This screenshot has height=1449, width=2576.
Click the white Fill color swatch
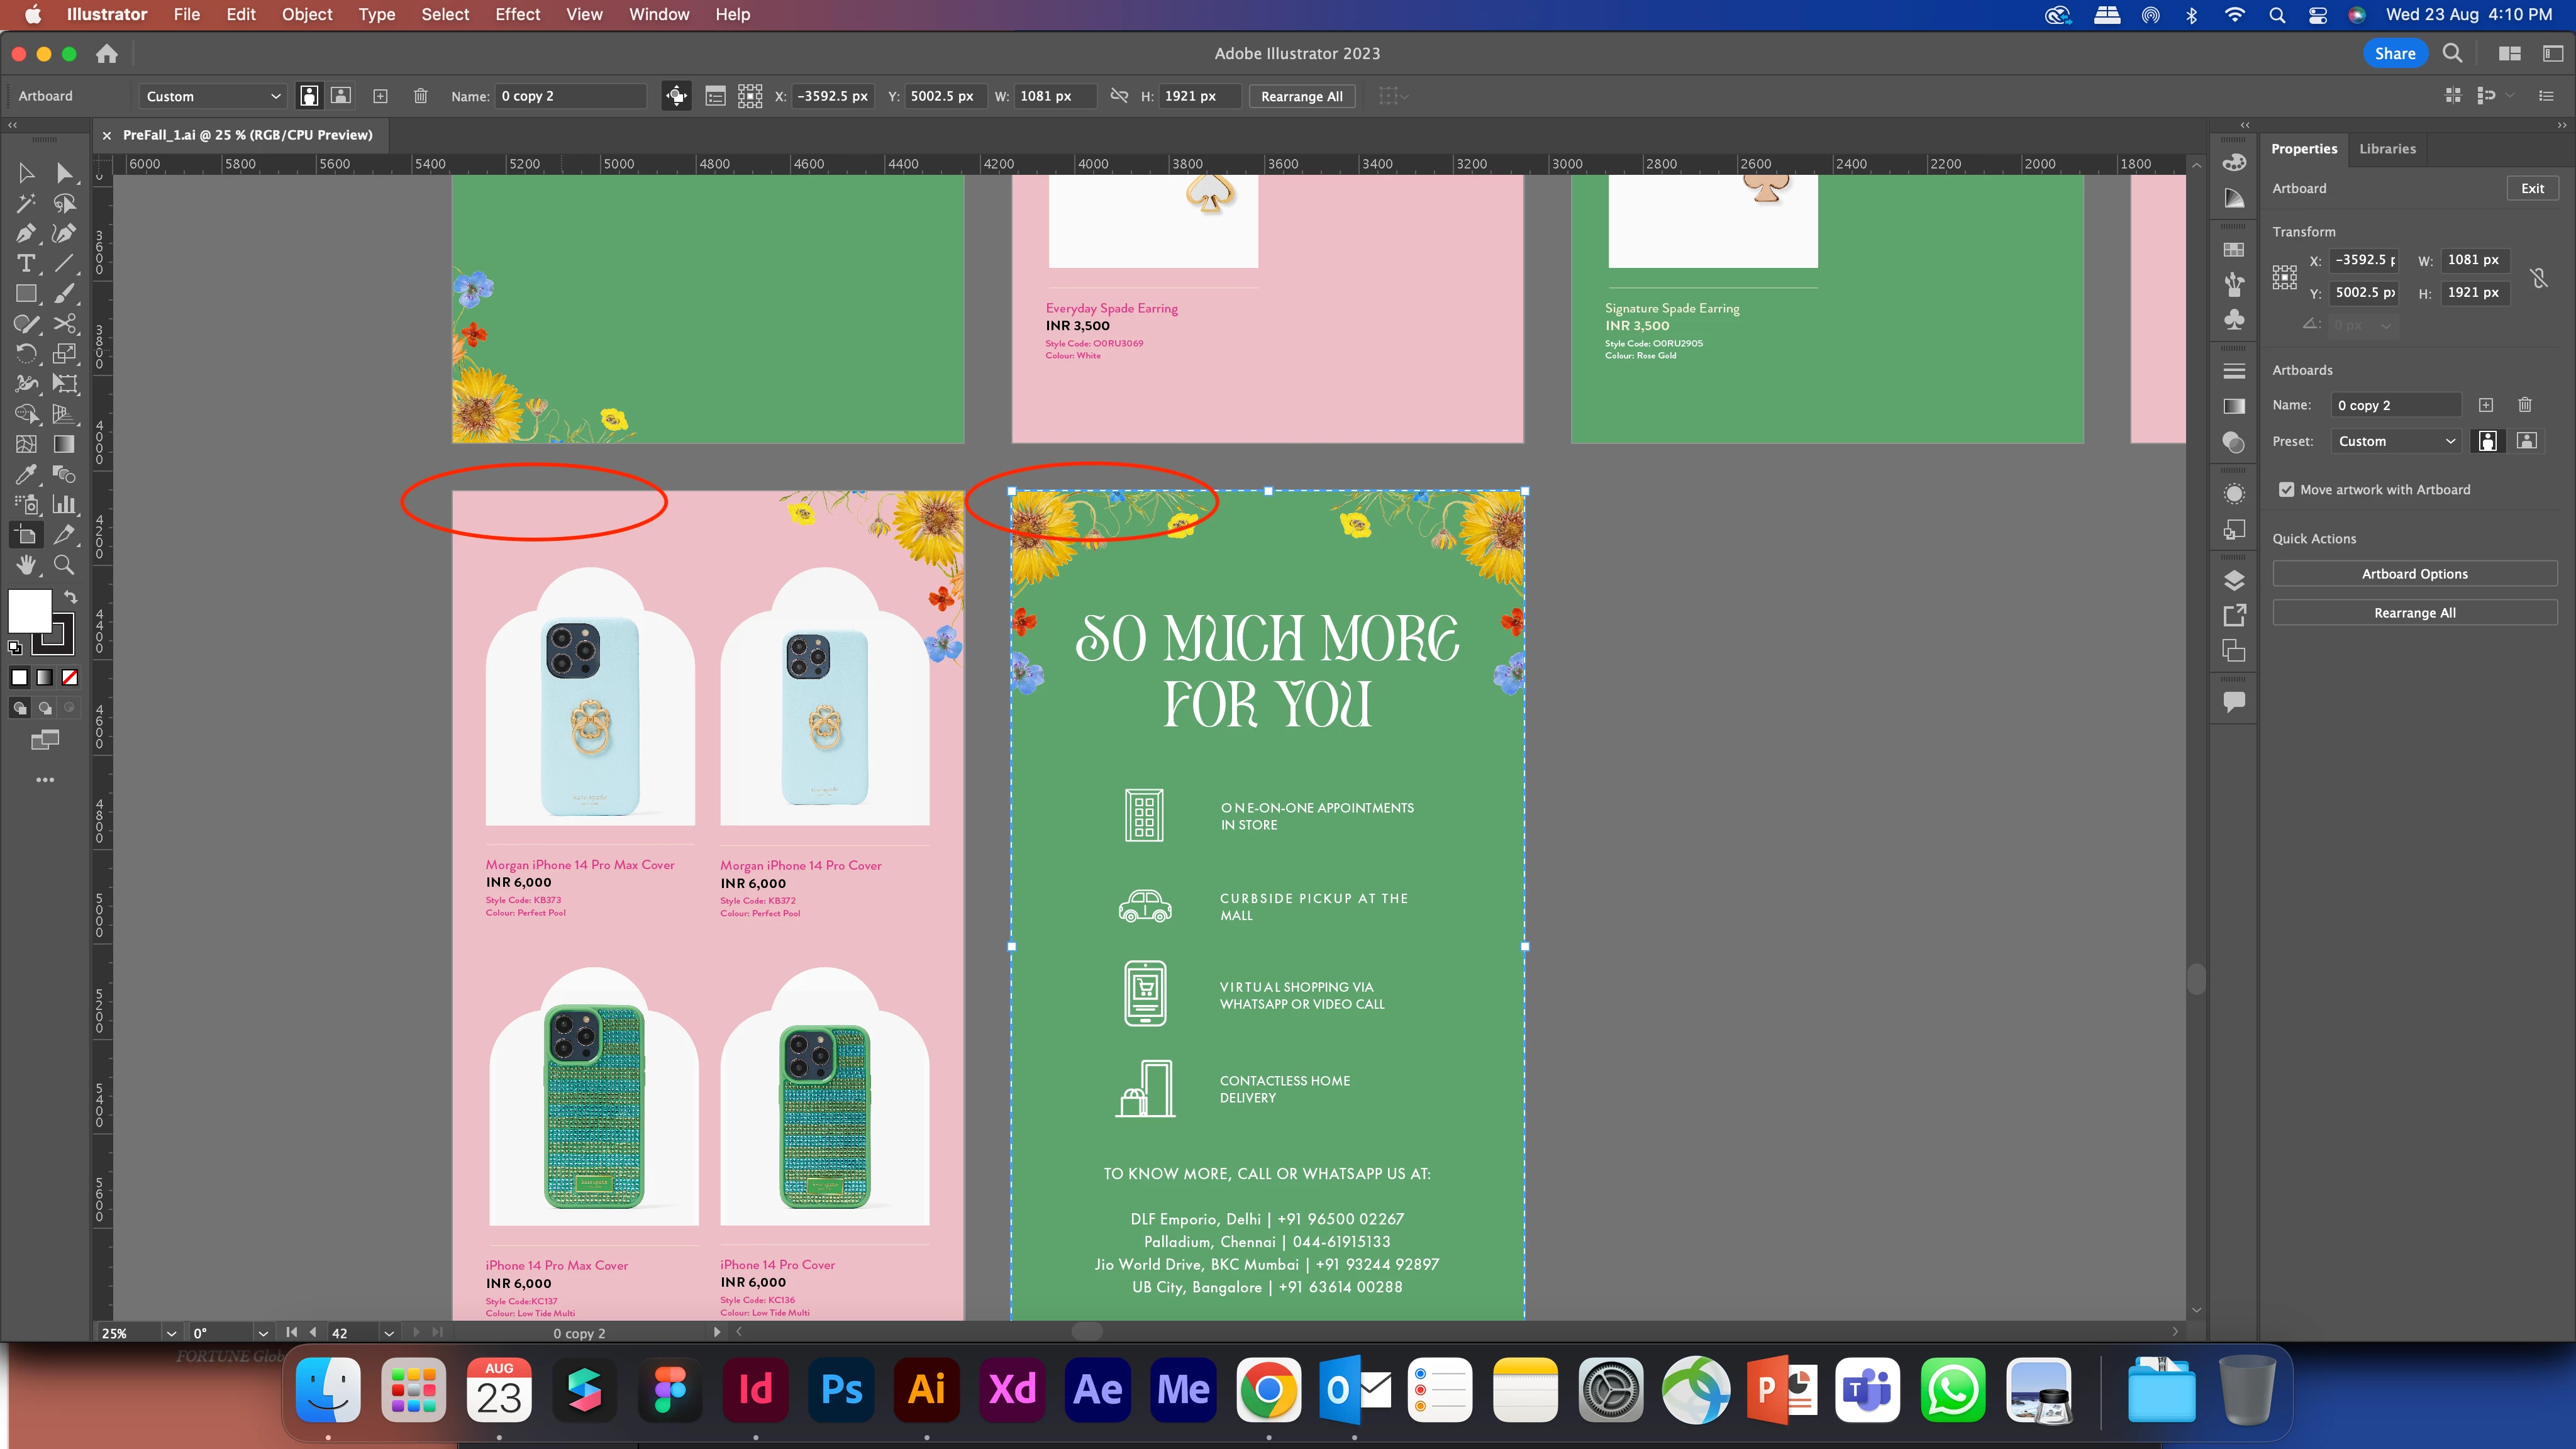tap(29, 610)
